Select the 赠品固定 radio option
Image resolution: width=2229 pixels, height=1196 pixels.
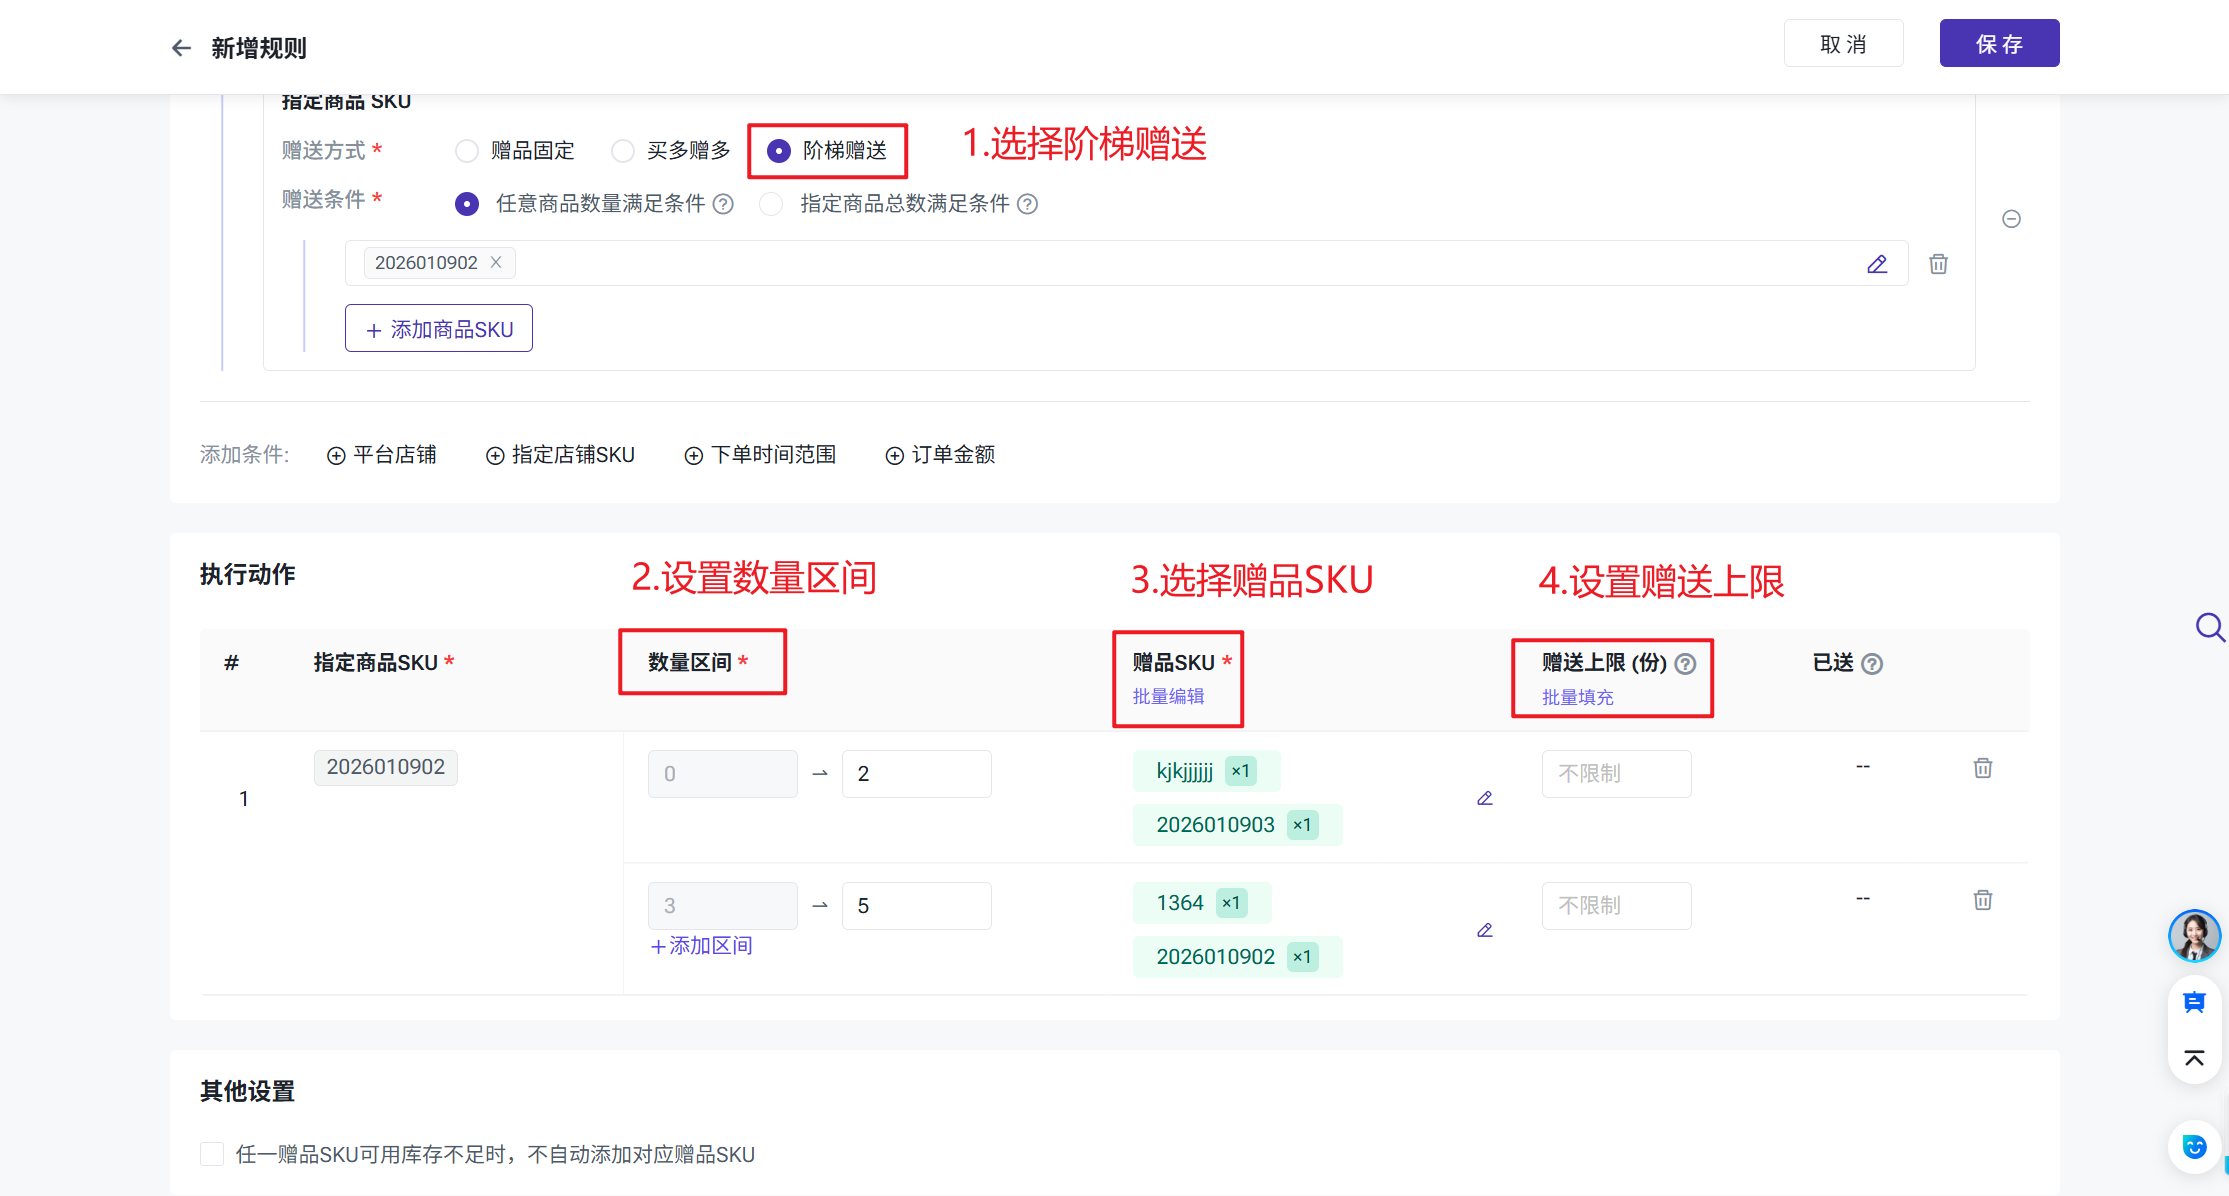coord(467,151)
